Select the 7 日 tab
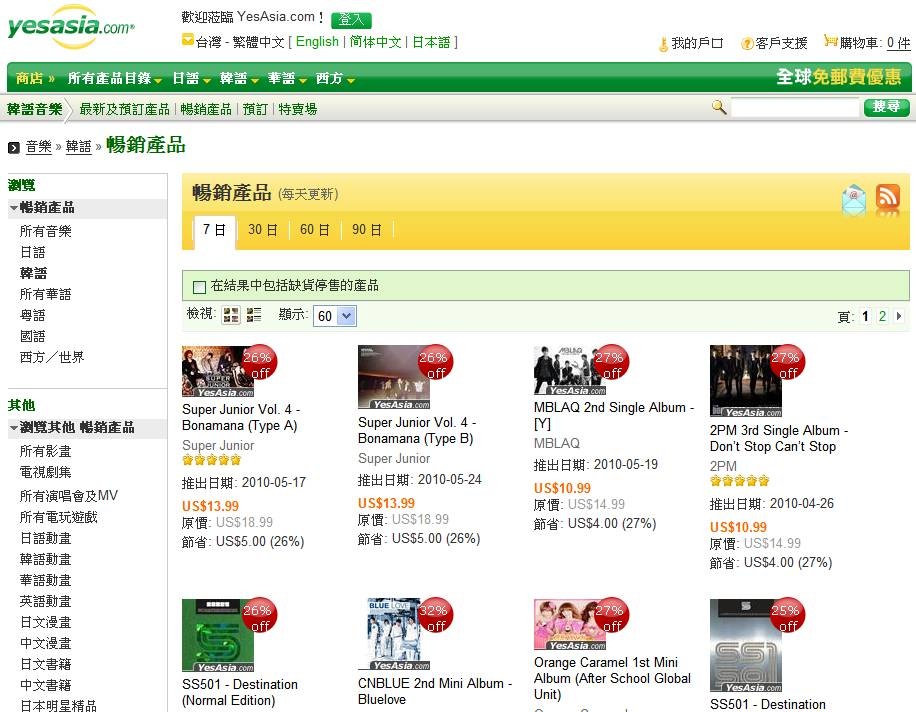Image resolution: width=916 pixels, height=712 pixels. (214, 230)
